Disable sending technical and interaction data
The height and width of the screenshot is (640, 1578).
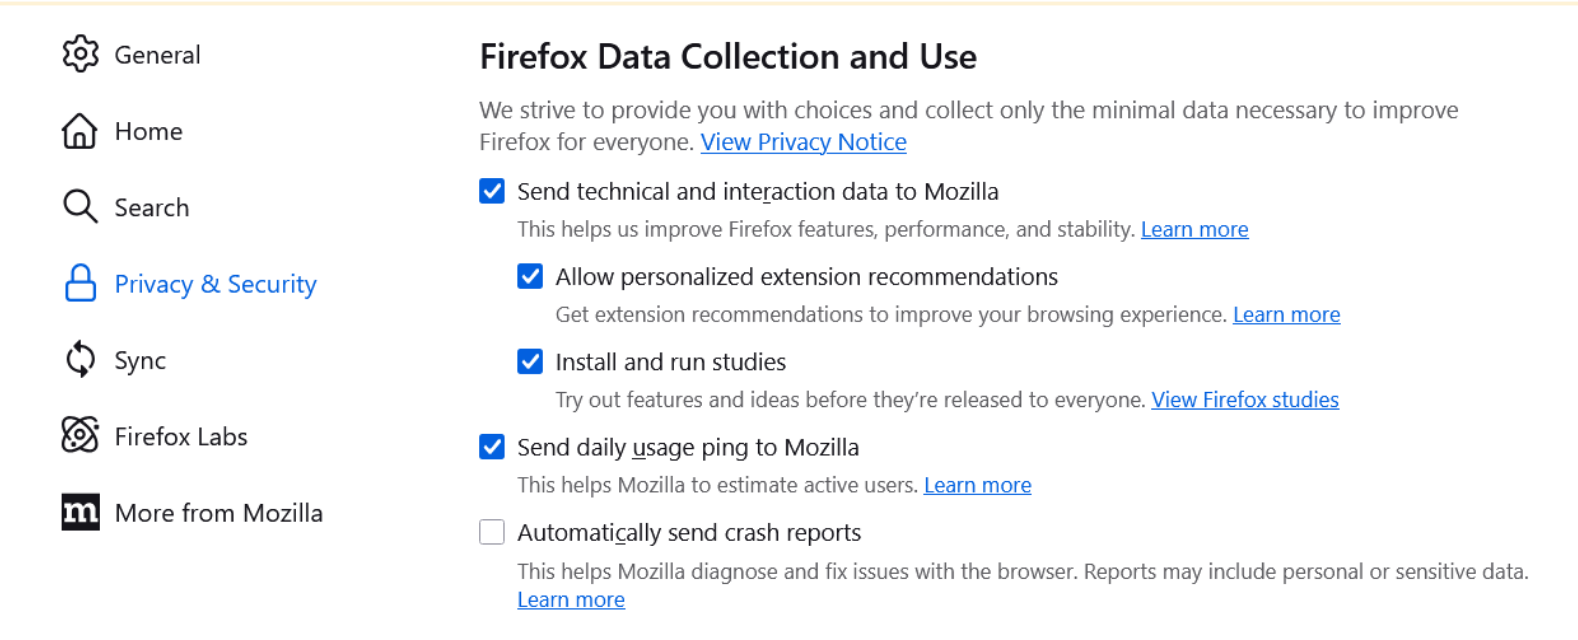[x=491, y=191]
